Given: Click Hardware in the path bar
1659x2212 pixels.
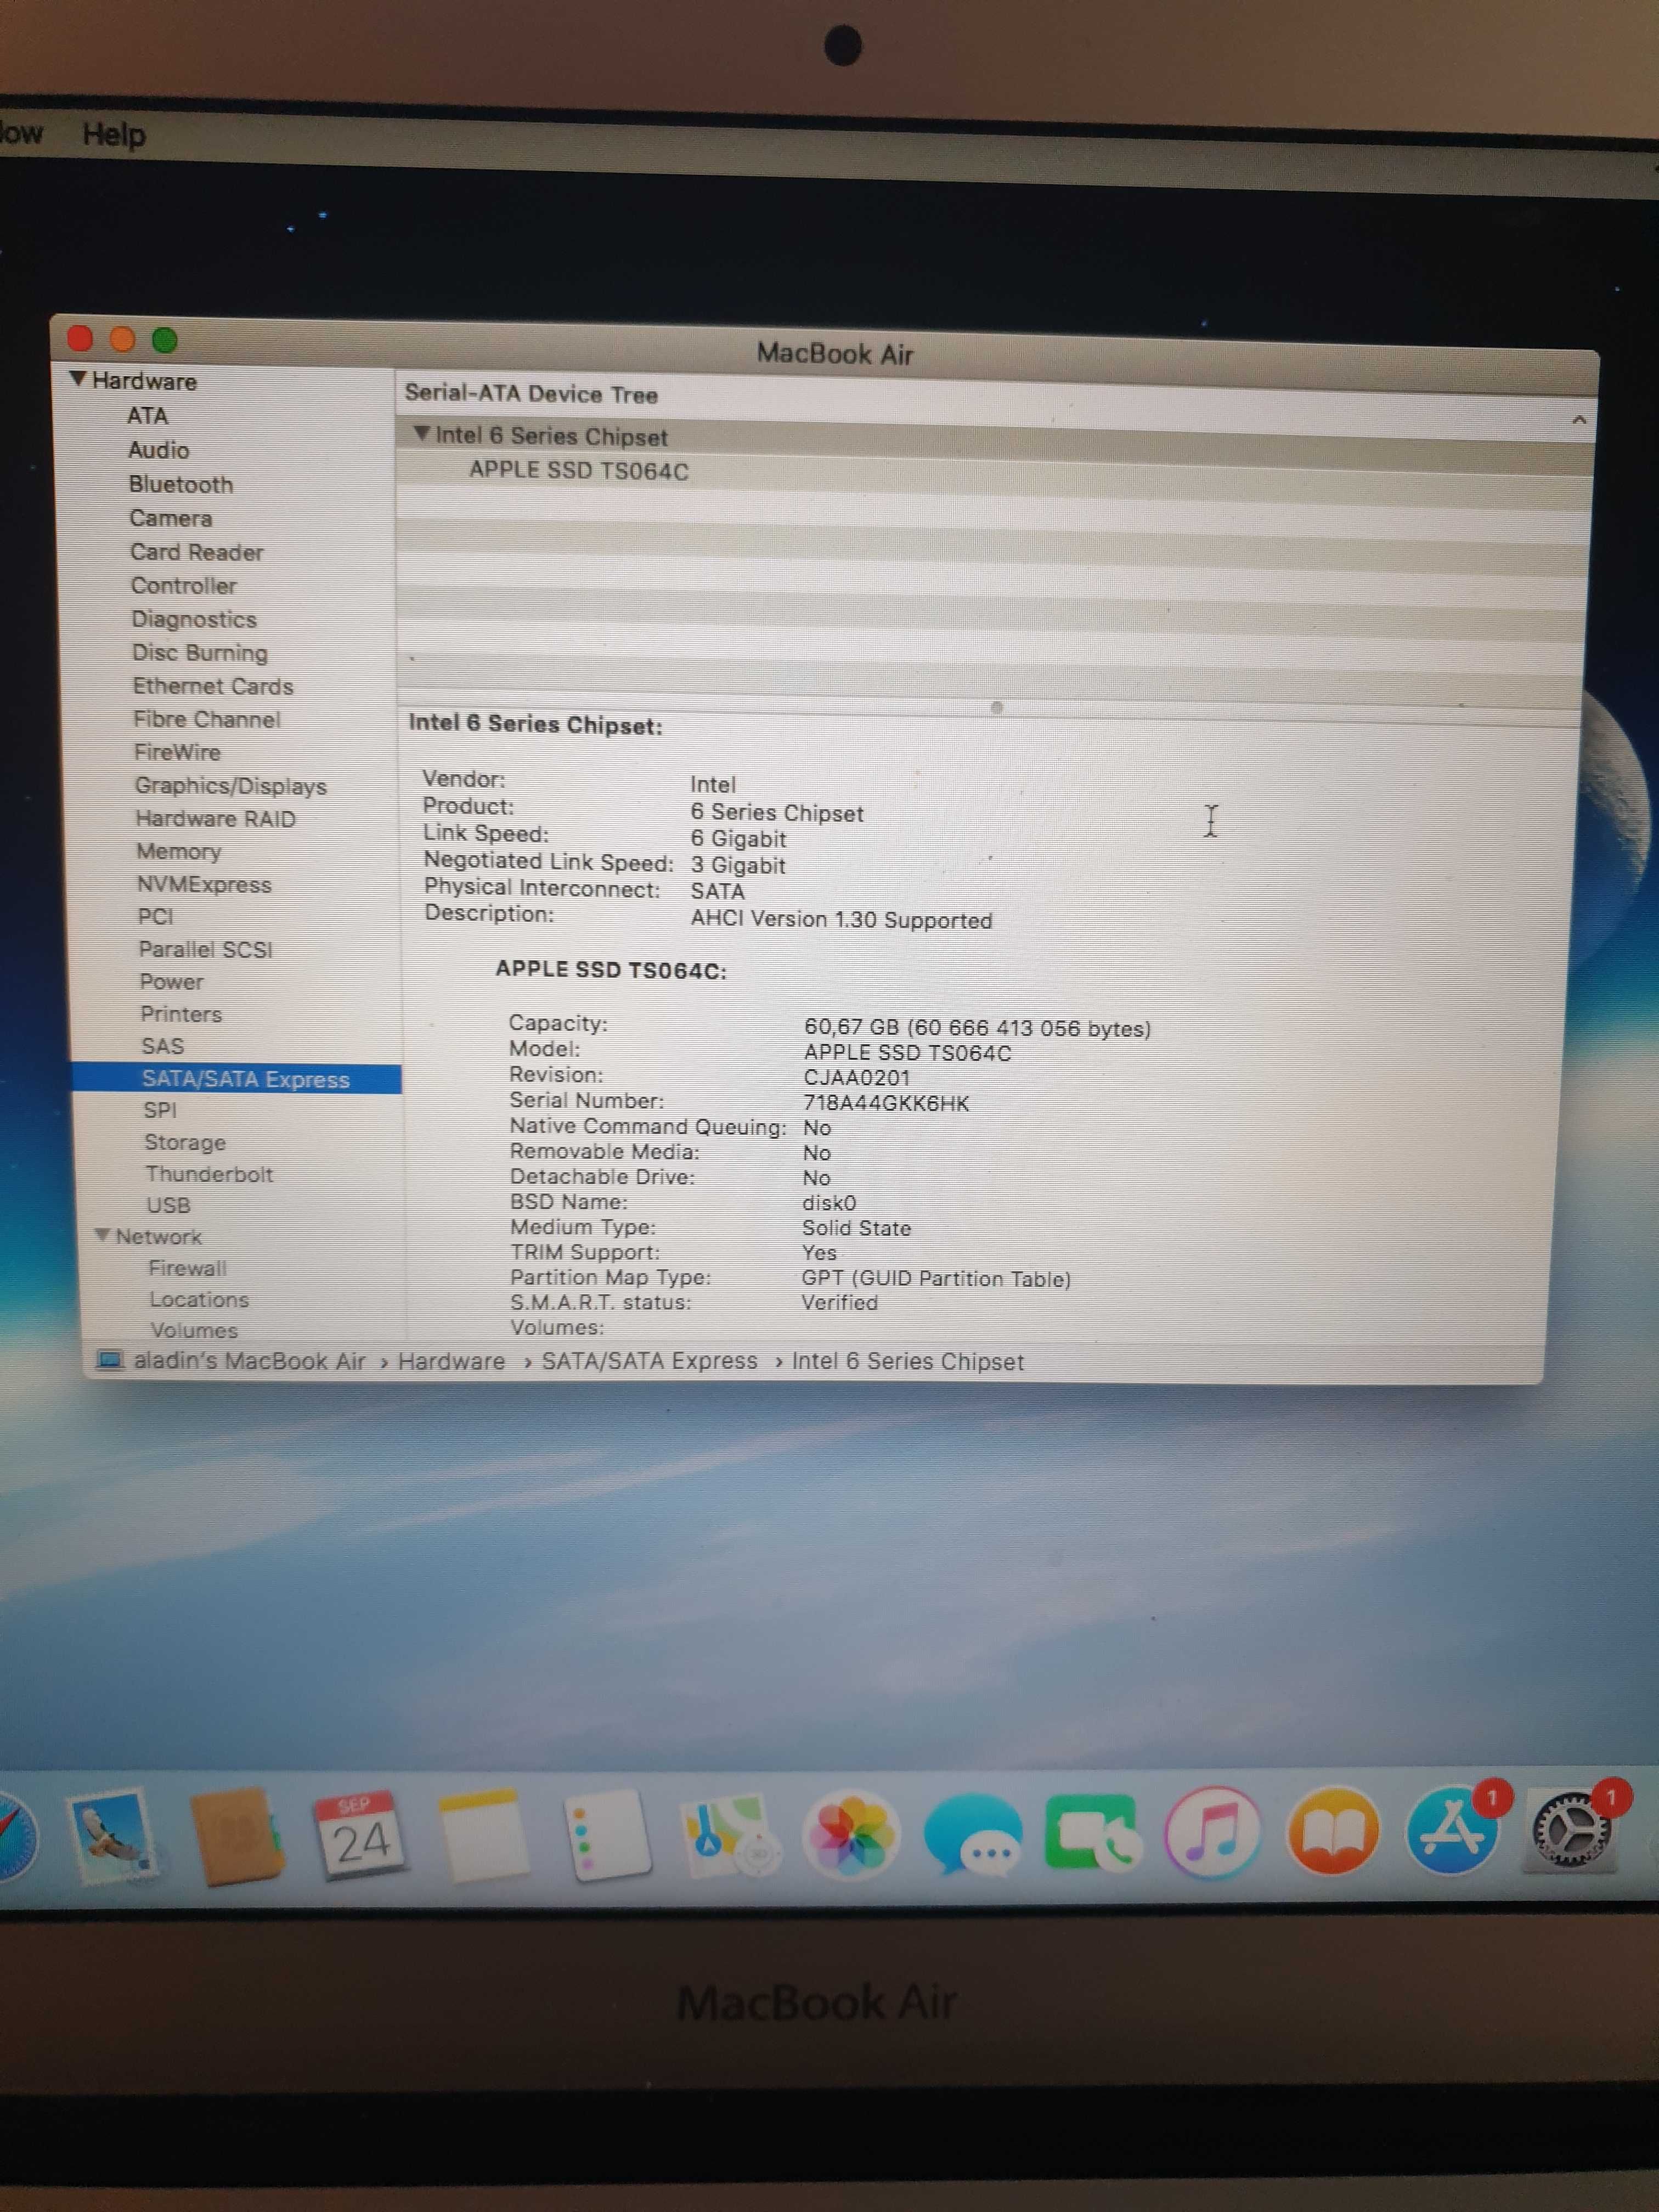Looking at the screenshot, I should [x=451, y=1361].
